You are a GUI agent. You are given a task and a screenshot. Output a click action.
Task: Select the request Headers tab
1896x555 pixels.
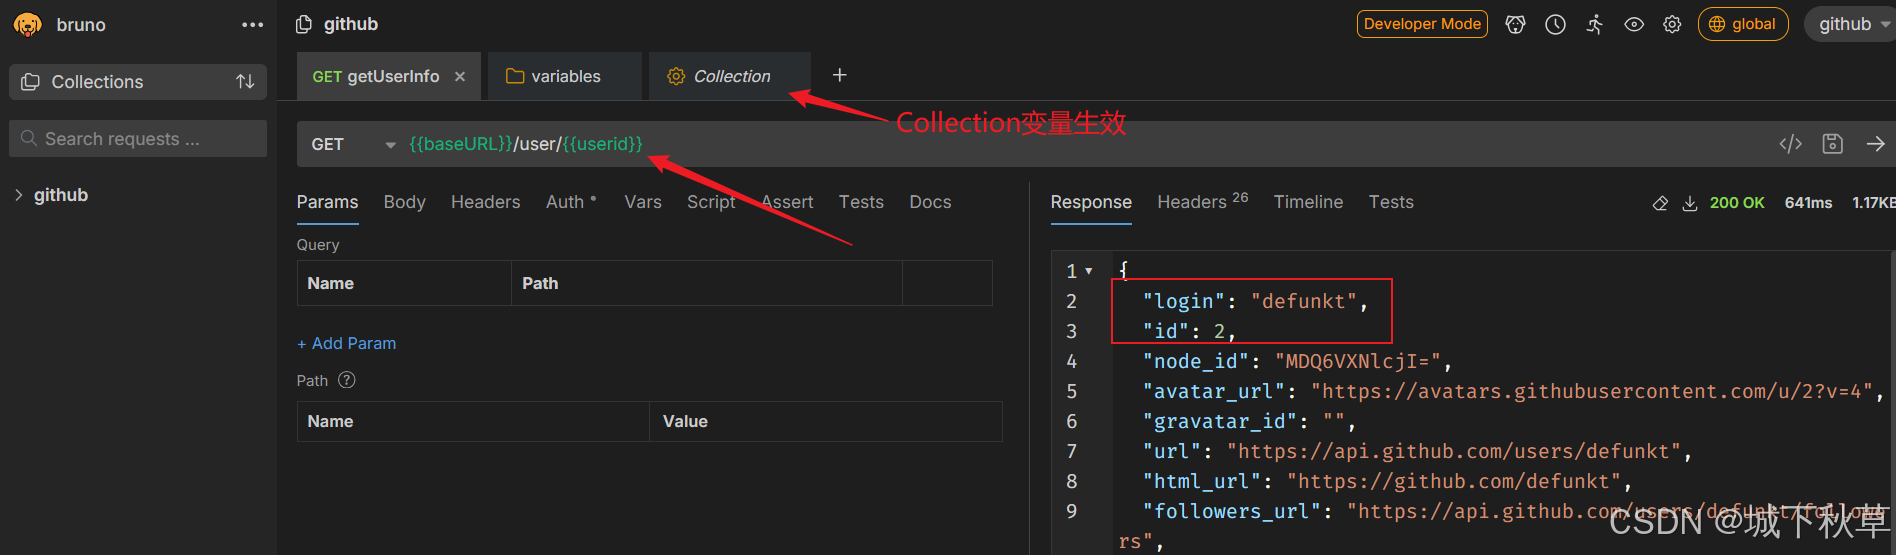point(485,202)
